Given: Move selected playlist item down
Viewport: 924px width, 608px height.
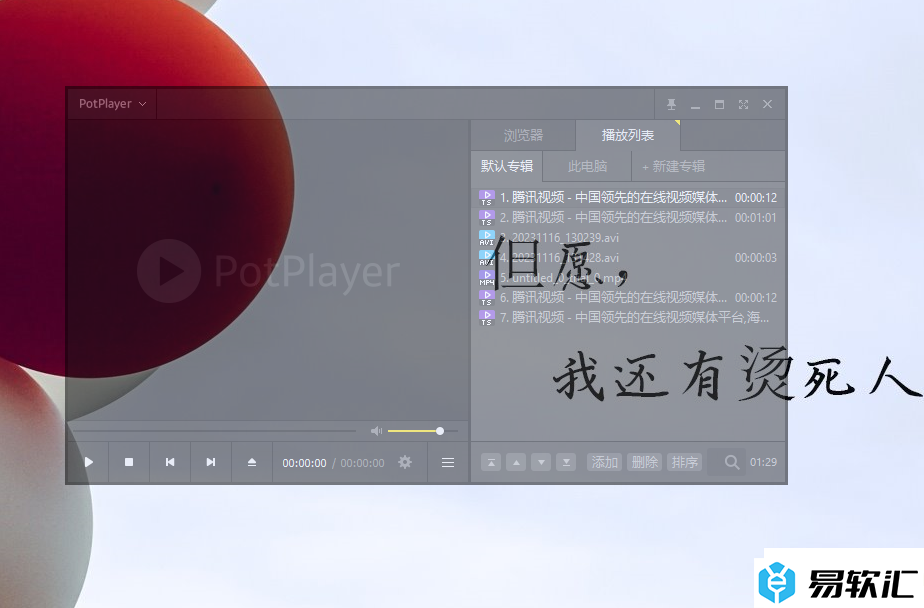Looking at the screenshot, I should [x=541, y=462].
